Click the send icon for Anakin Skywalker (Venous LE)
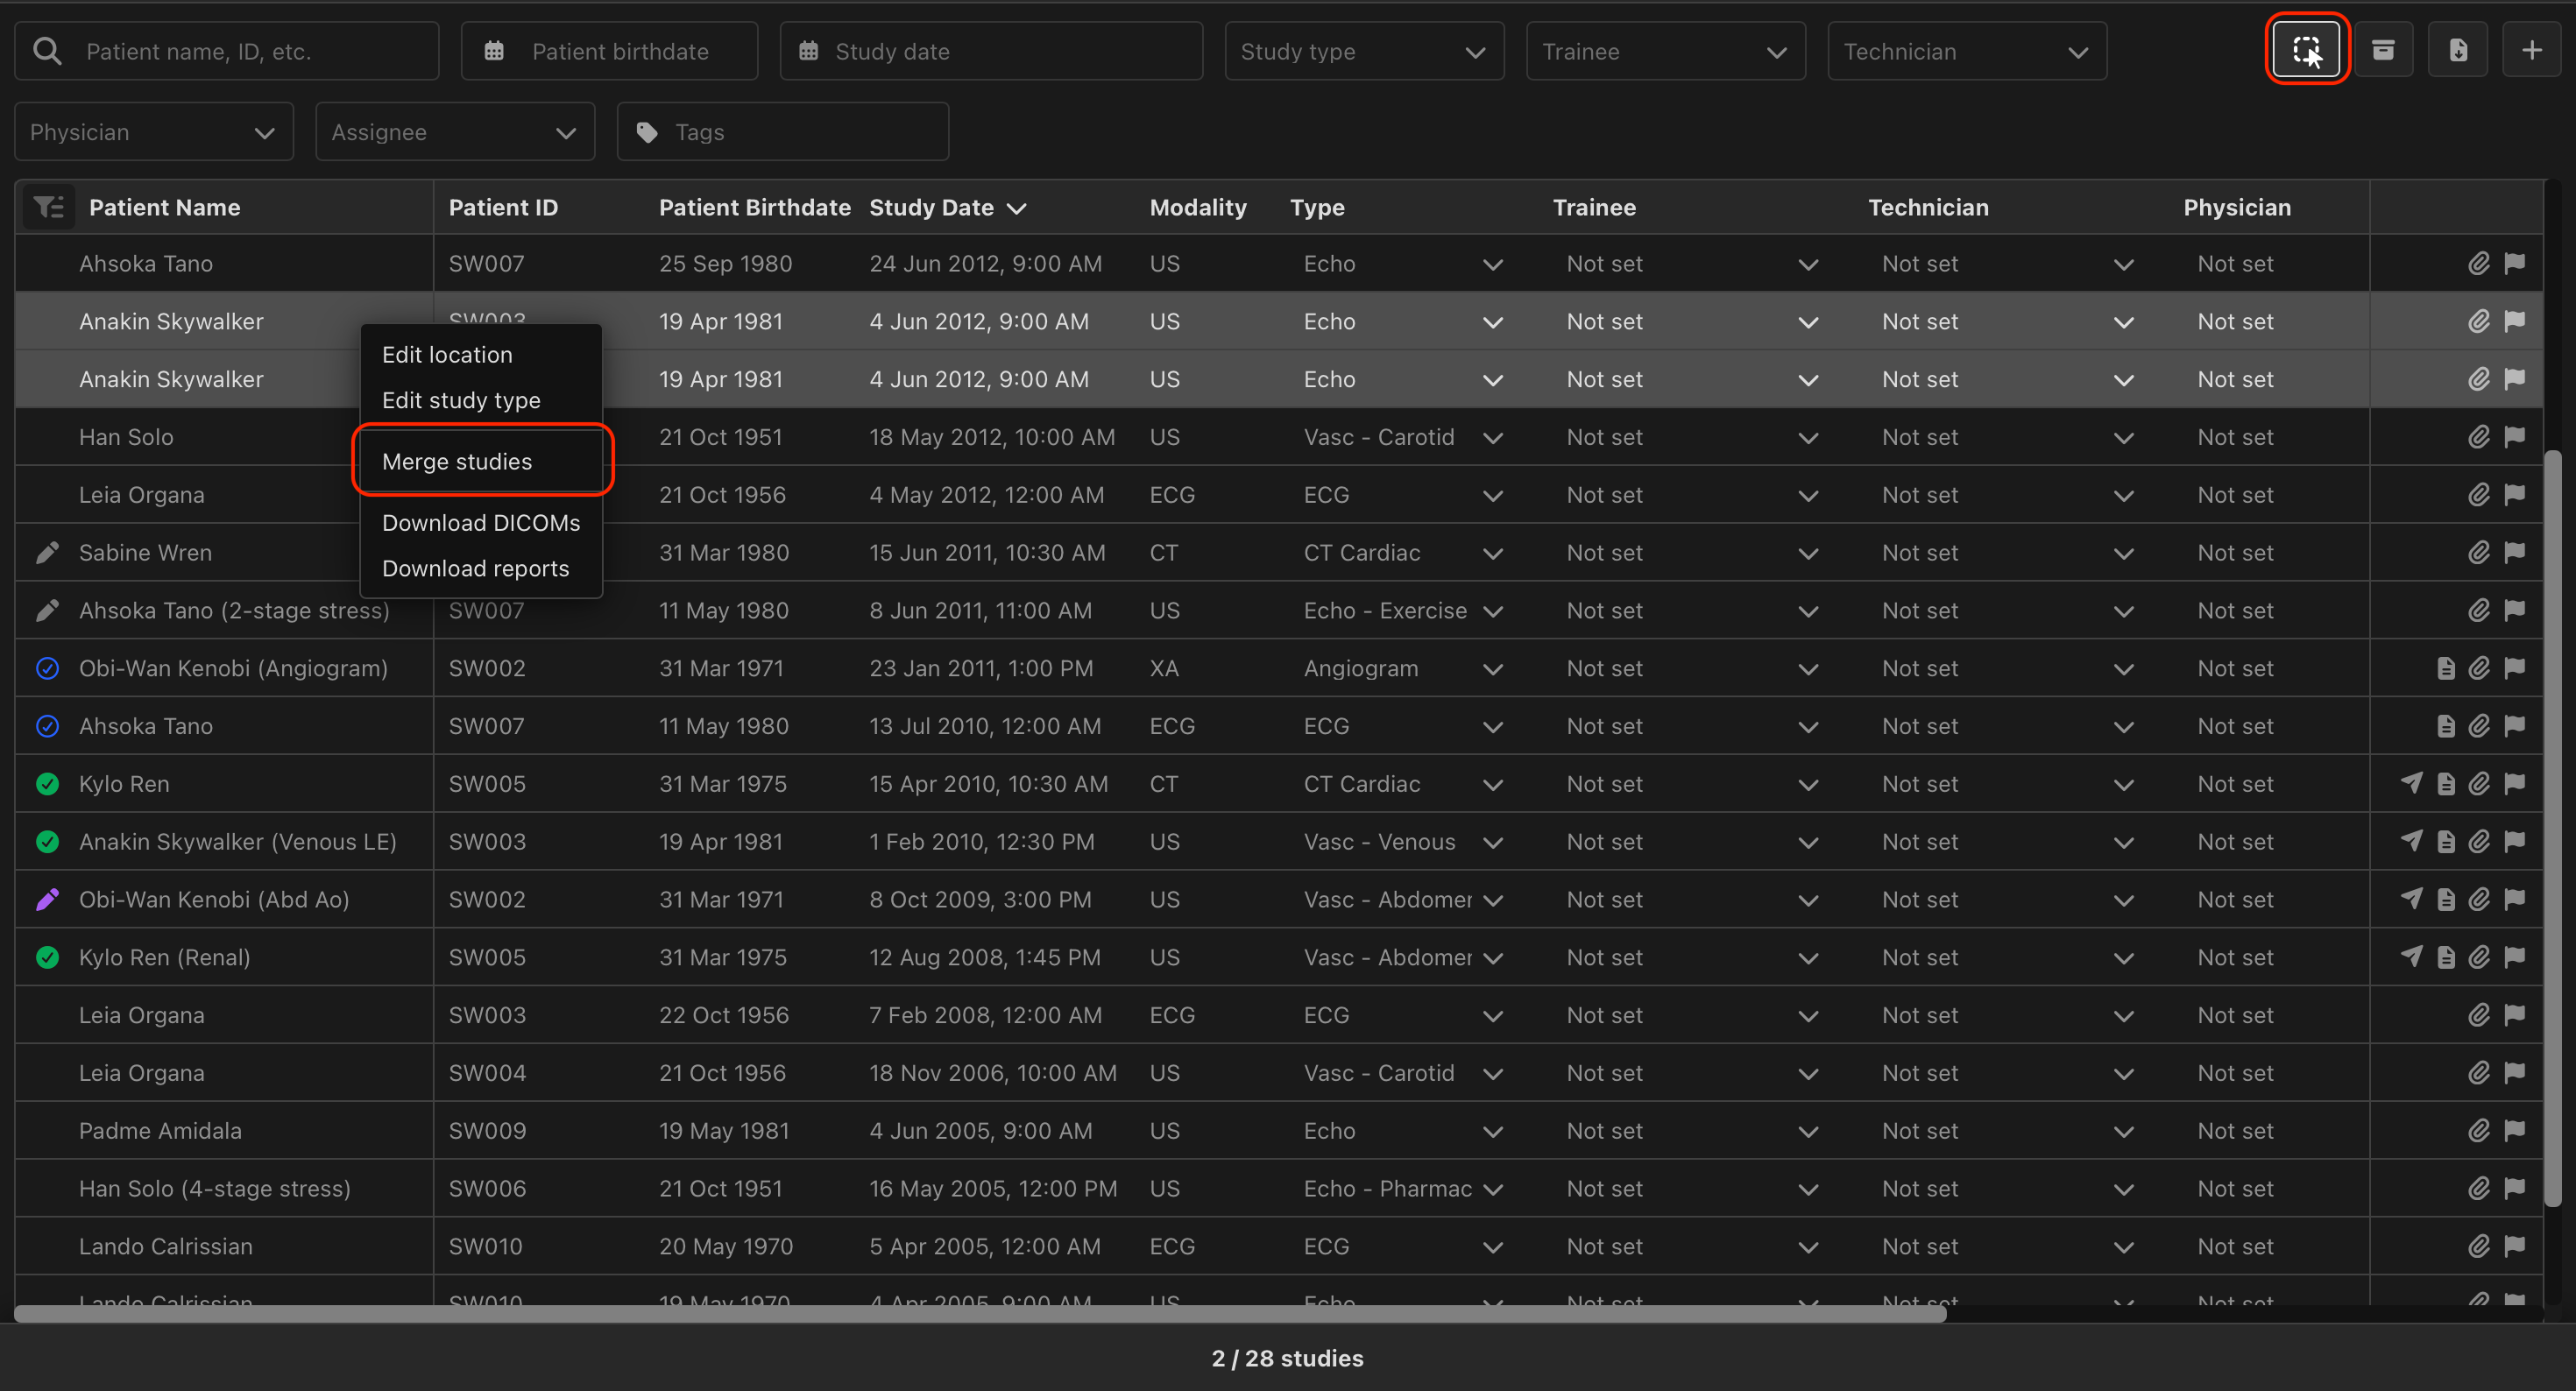The width and height of the screenshot is (2576, 1391). coord(2411,841)
